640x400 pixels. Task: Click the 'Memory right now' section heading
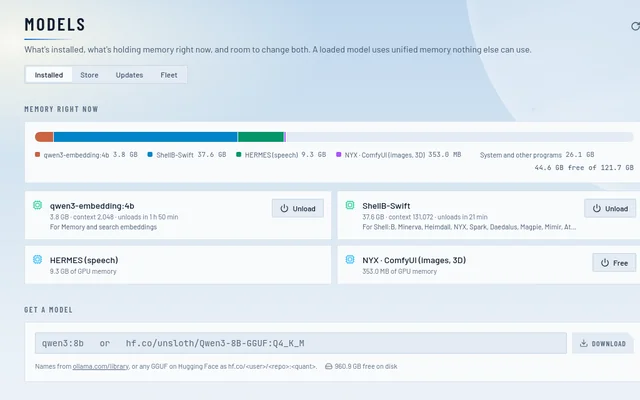click(x=61, y=109)
